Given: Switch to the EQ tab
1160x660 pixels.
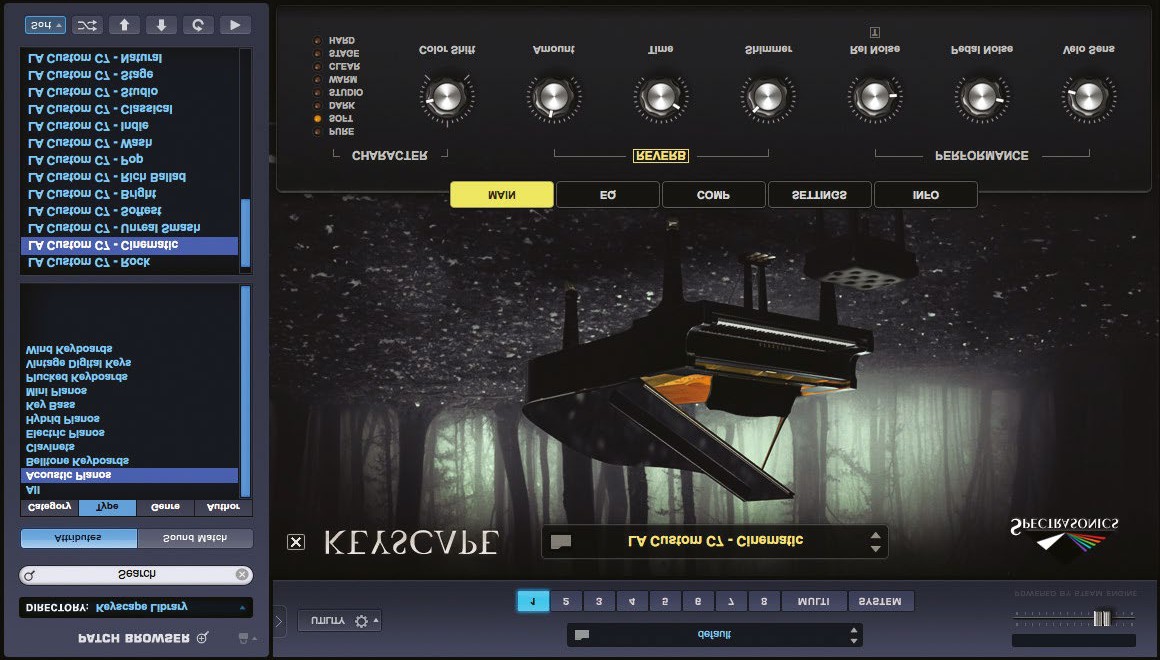Looking at the screenshot, I should (x=607, y=195).
